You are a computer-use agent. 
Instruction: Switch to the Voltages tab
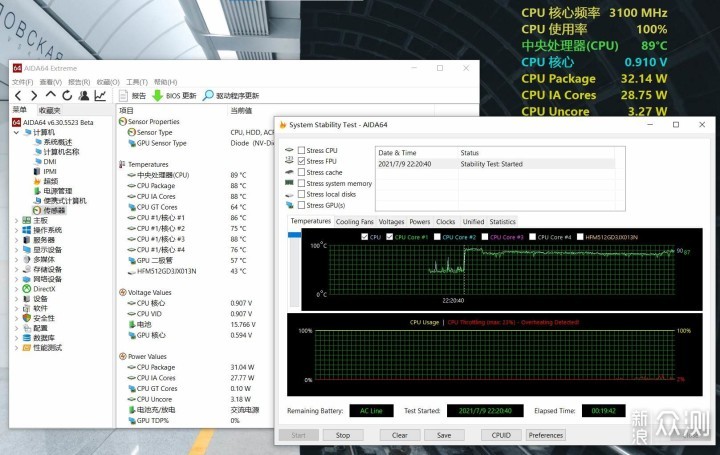tap(391, 221)
